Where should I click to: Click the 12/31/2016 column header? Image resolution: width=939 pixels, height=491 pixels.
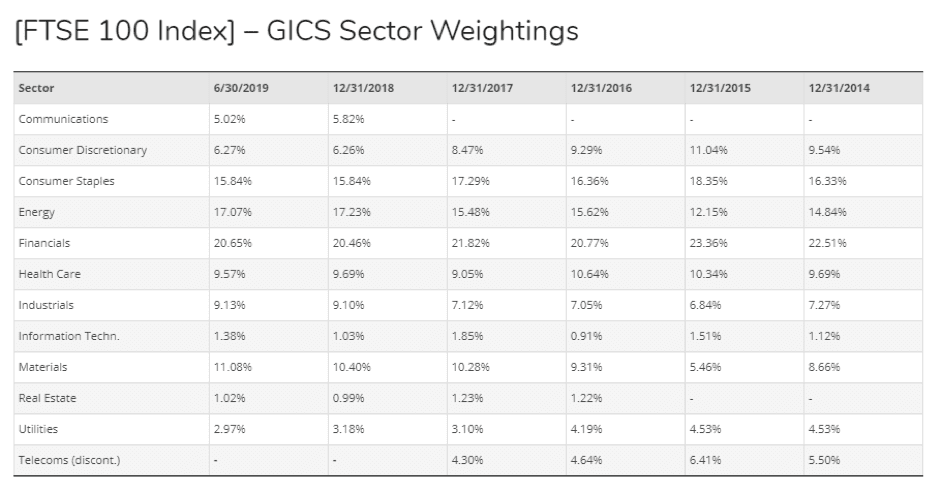tap(601, 88)
